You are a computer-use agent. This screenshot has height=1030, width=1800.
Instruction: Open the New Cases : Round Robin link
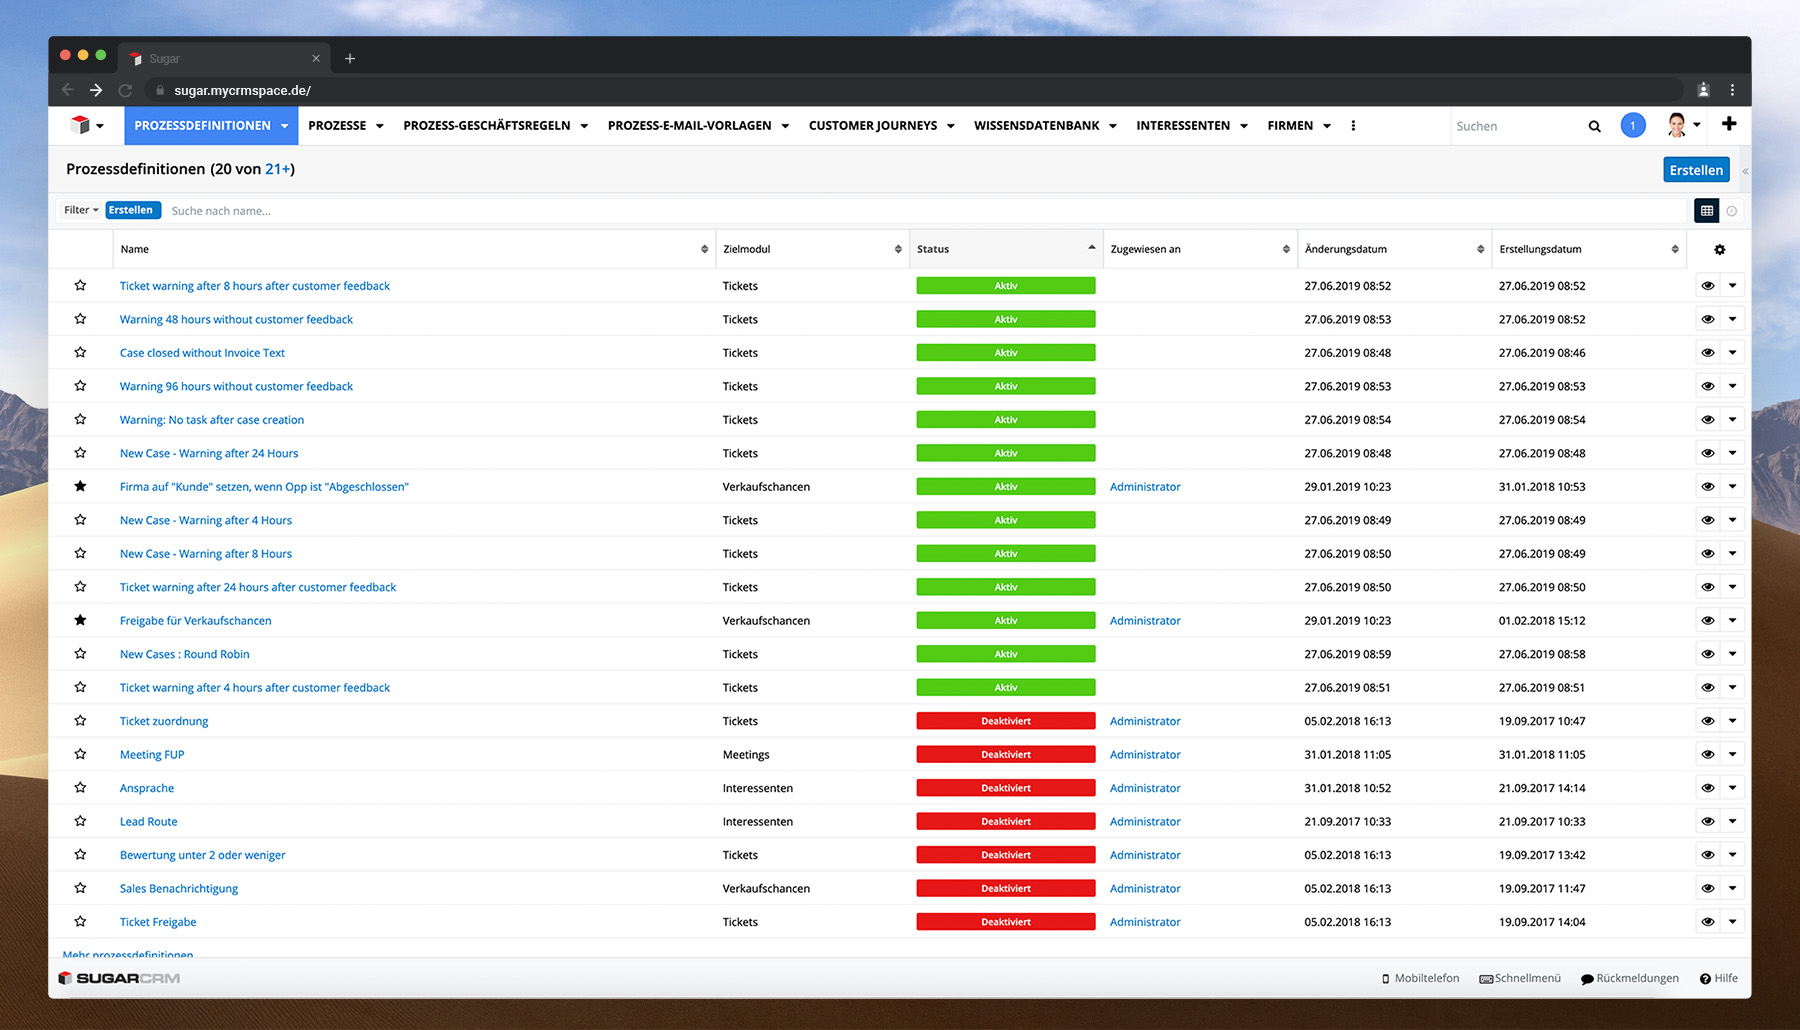(184, 654)
